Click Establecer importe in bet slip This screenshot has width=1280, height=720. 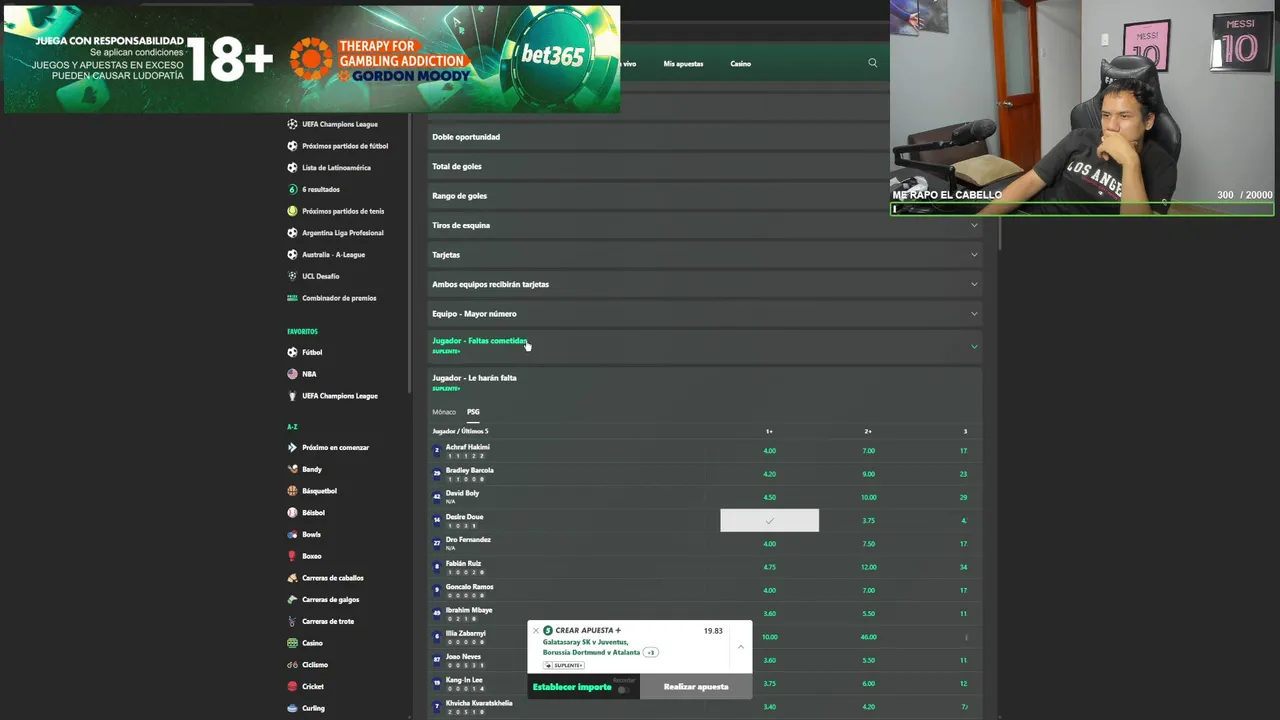click(x=572, y=687)
